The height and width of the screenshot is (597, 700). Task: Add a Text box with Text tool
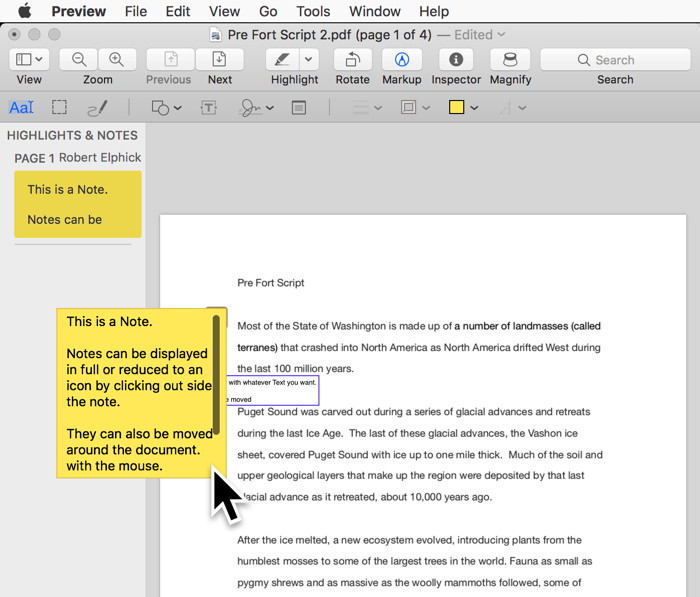[208, 108]
